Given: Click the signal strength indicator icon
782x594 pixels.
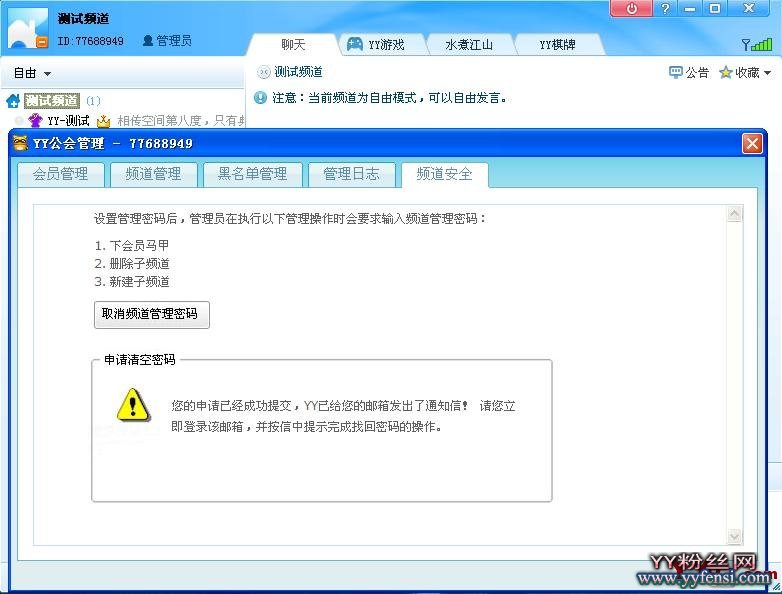Looking at the screenshot, I should 757,44.
